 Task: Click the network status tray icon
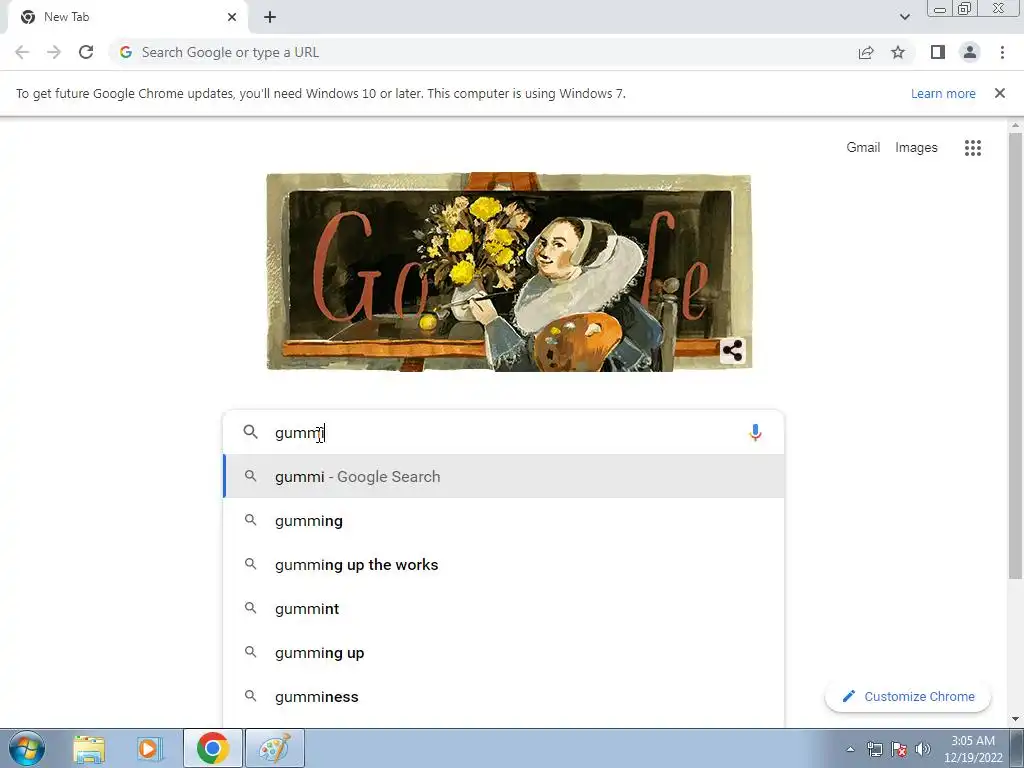pyautogui.click(x=874, y=749)
